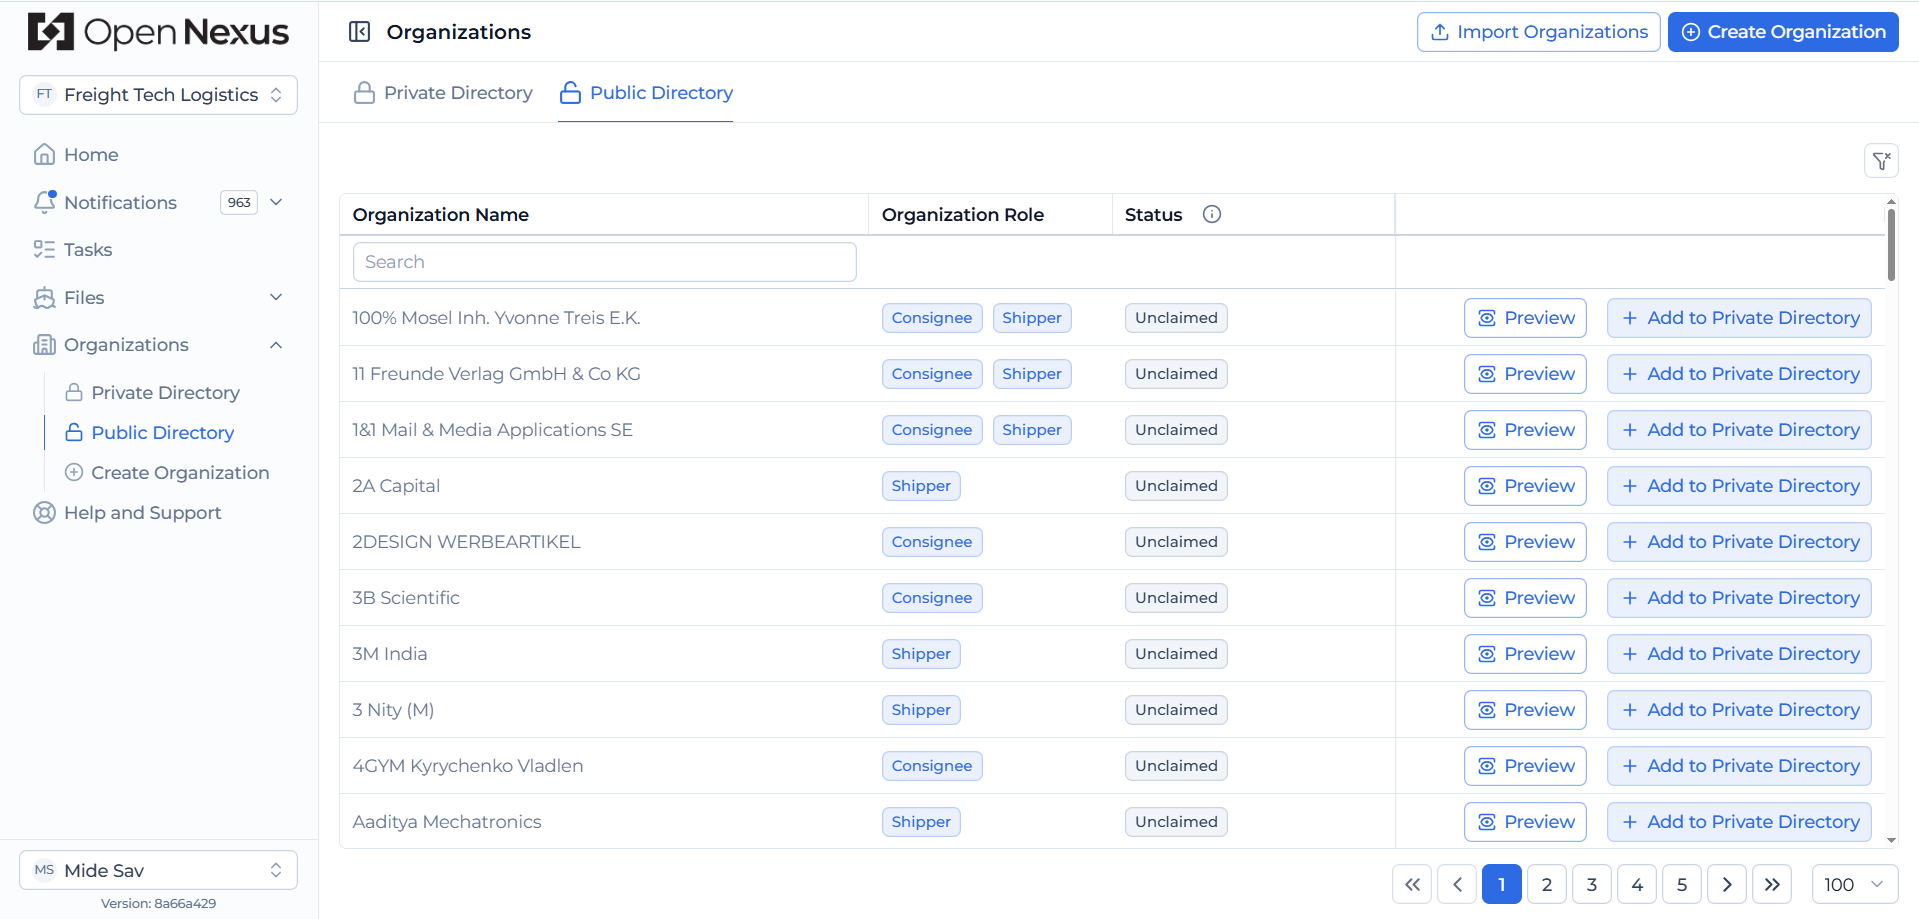
Task: Open the rows-per-page dropdown showing 100
Action: 1855,884
